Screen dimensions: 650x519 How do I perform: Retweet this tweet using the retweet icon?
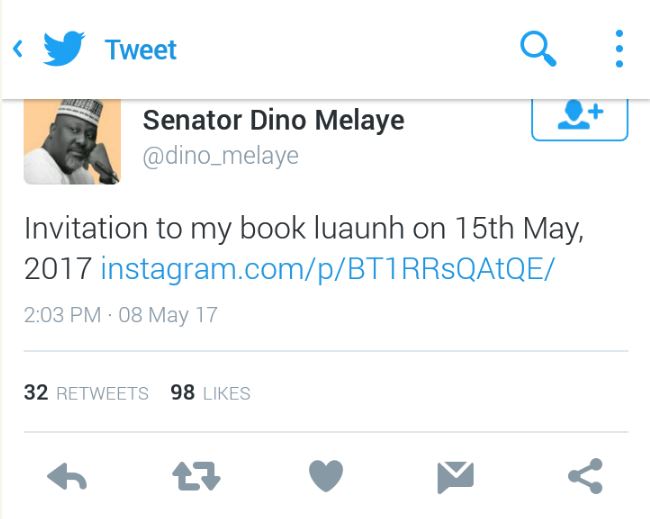pyautogui.click(x=197, y=477)
